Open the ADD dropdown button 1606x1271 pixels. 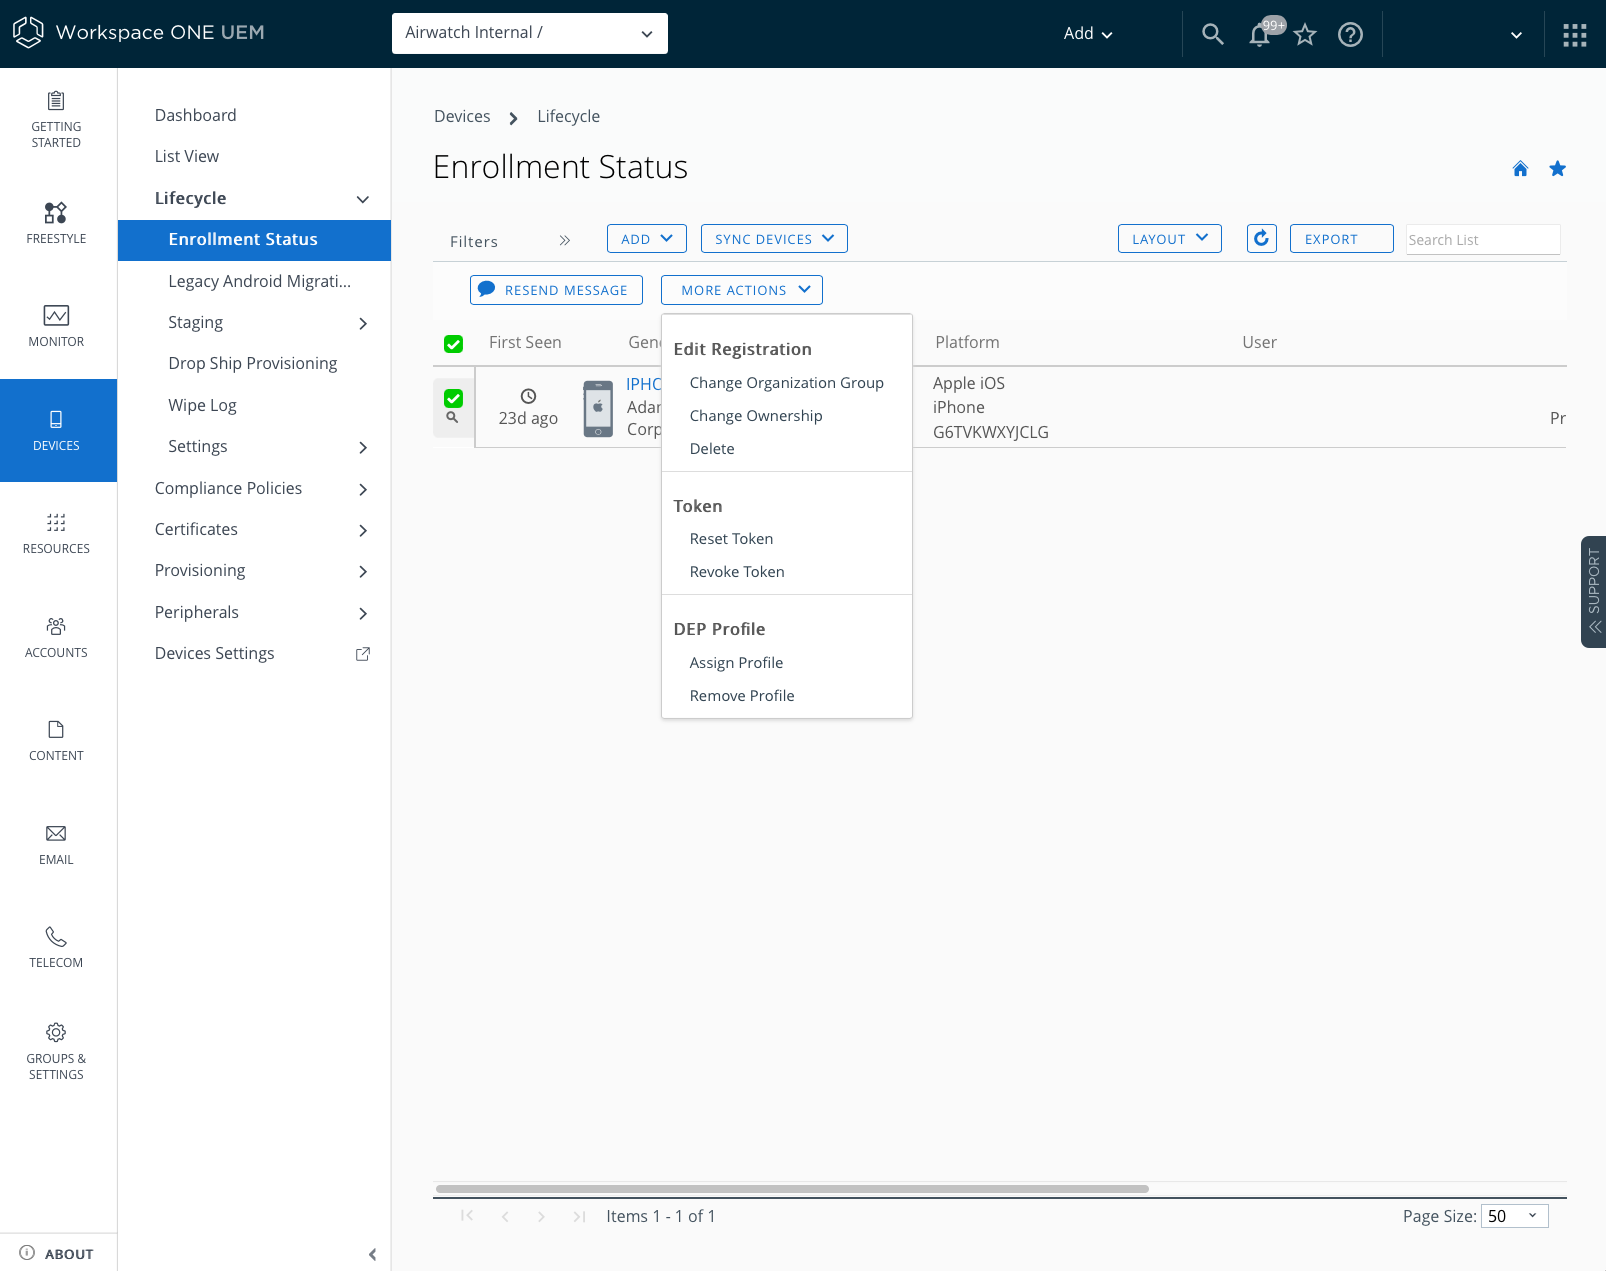646,239
